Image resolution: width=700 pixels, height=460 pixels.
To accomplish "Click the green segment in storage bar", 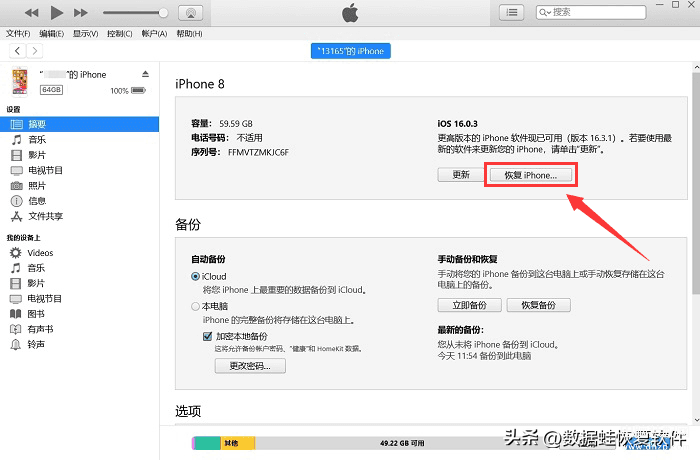I will coord(208,443).
